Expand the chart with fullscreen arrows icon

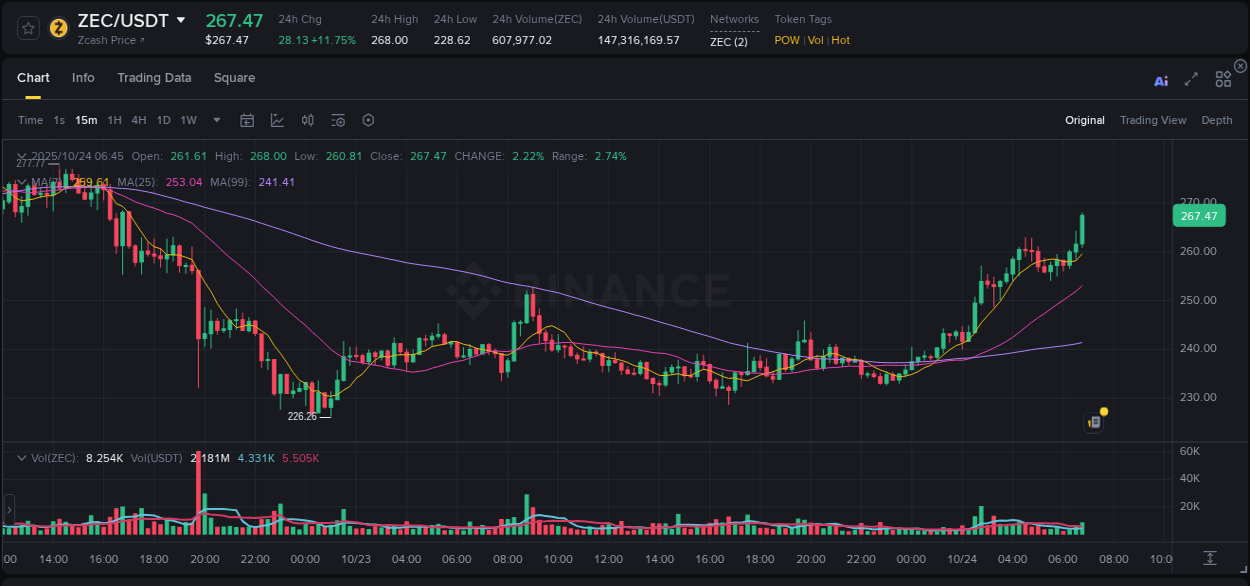(1191, 81)
